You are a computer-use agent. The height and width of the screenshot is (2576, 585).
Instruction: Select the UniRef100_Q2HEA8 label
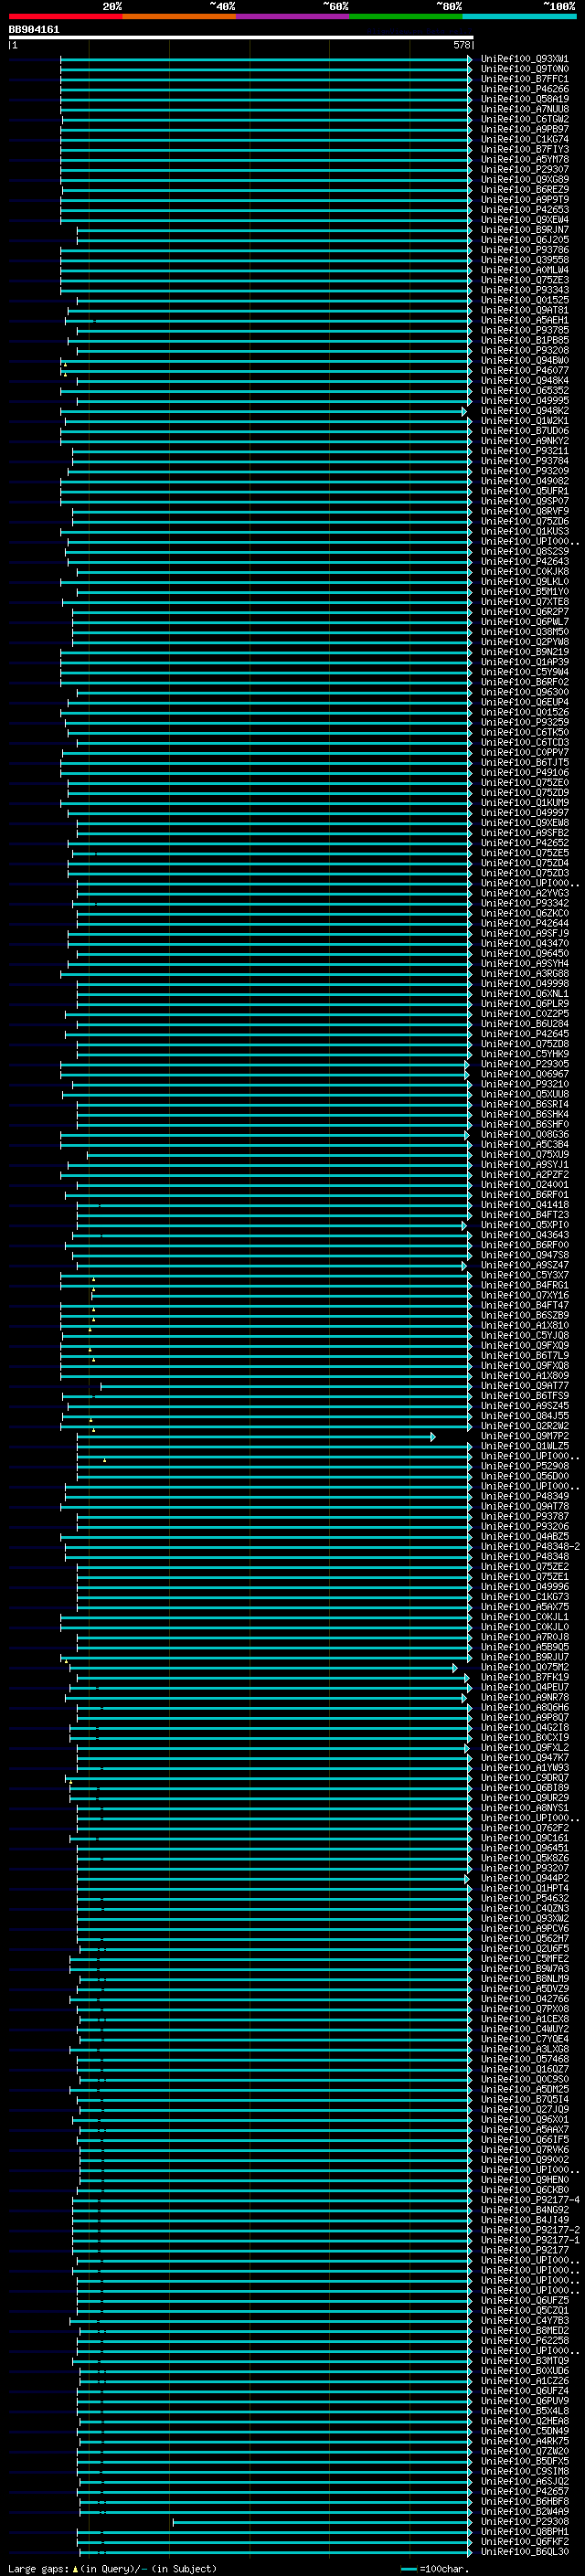[524, 2421]
